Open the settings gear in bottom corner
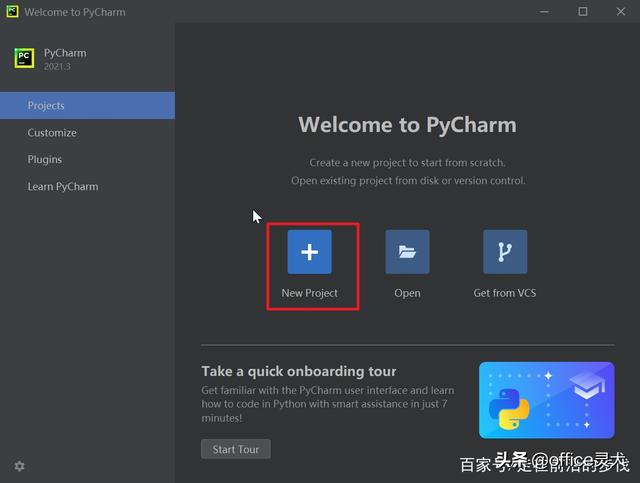 (x=19, y=466)
